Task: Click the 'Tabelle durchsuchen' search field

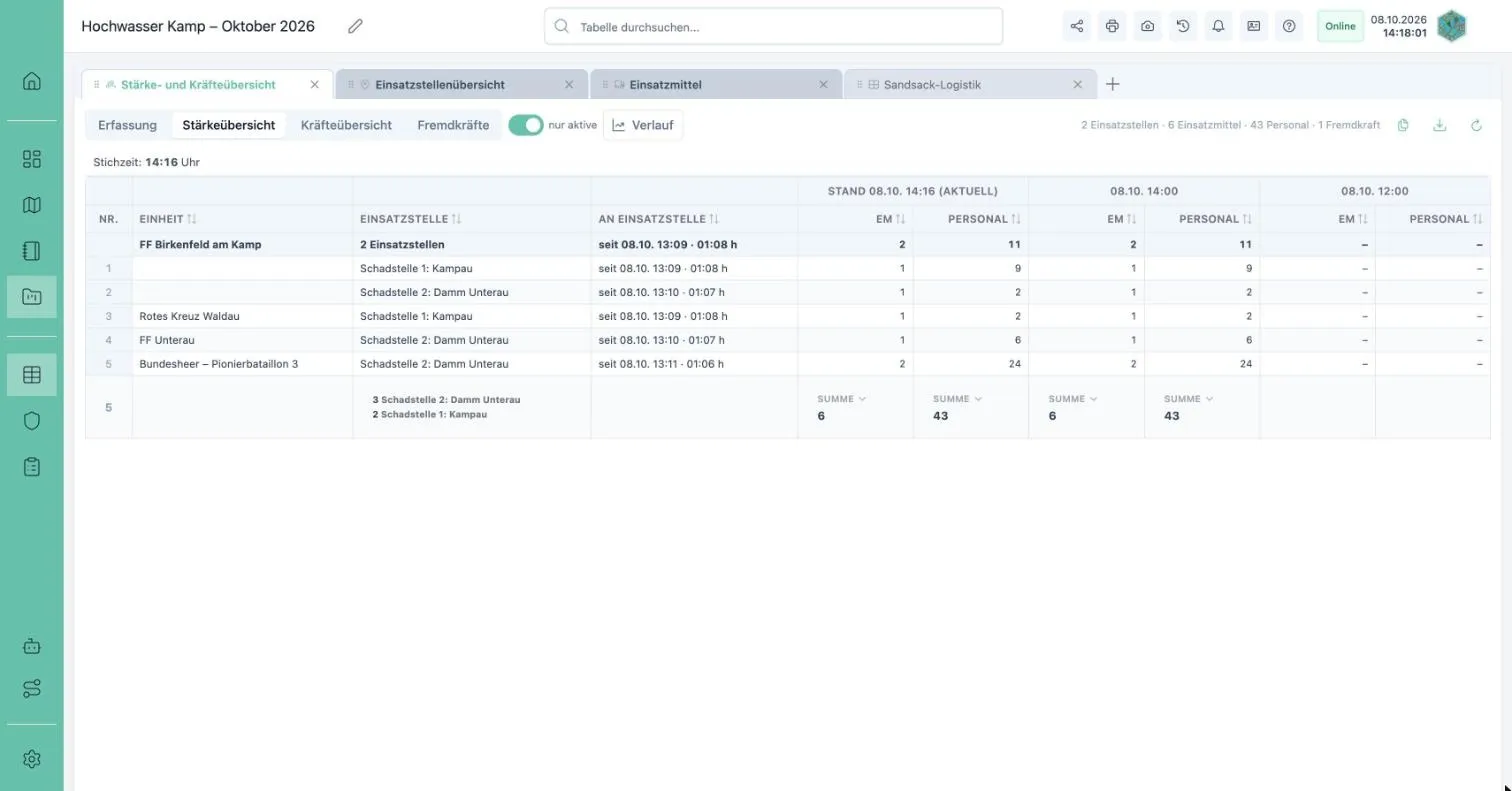Action: (x=773, y=27)
